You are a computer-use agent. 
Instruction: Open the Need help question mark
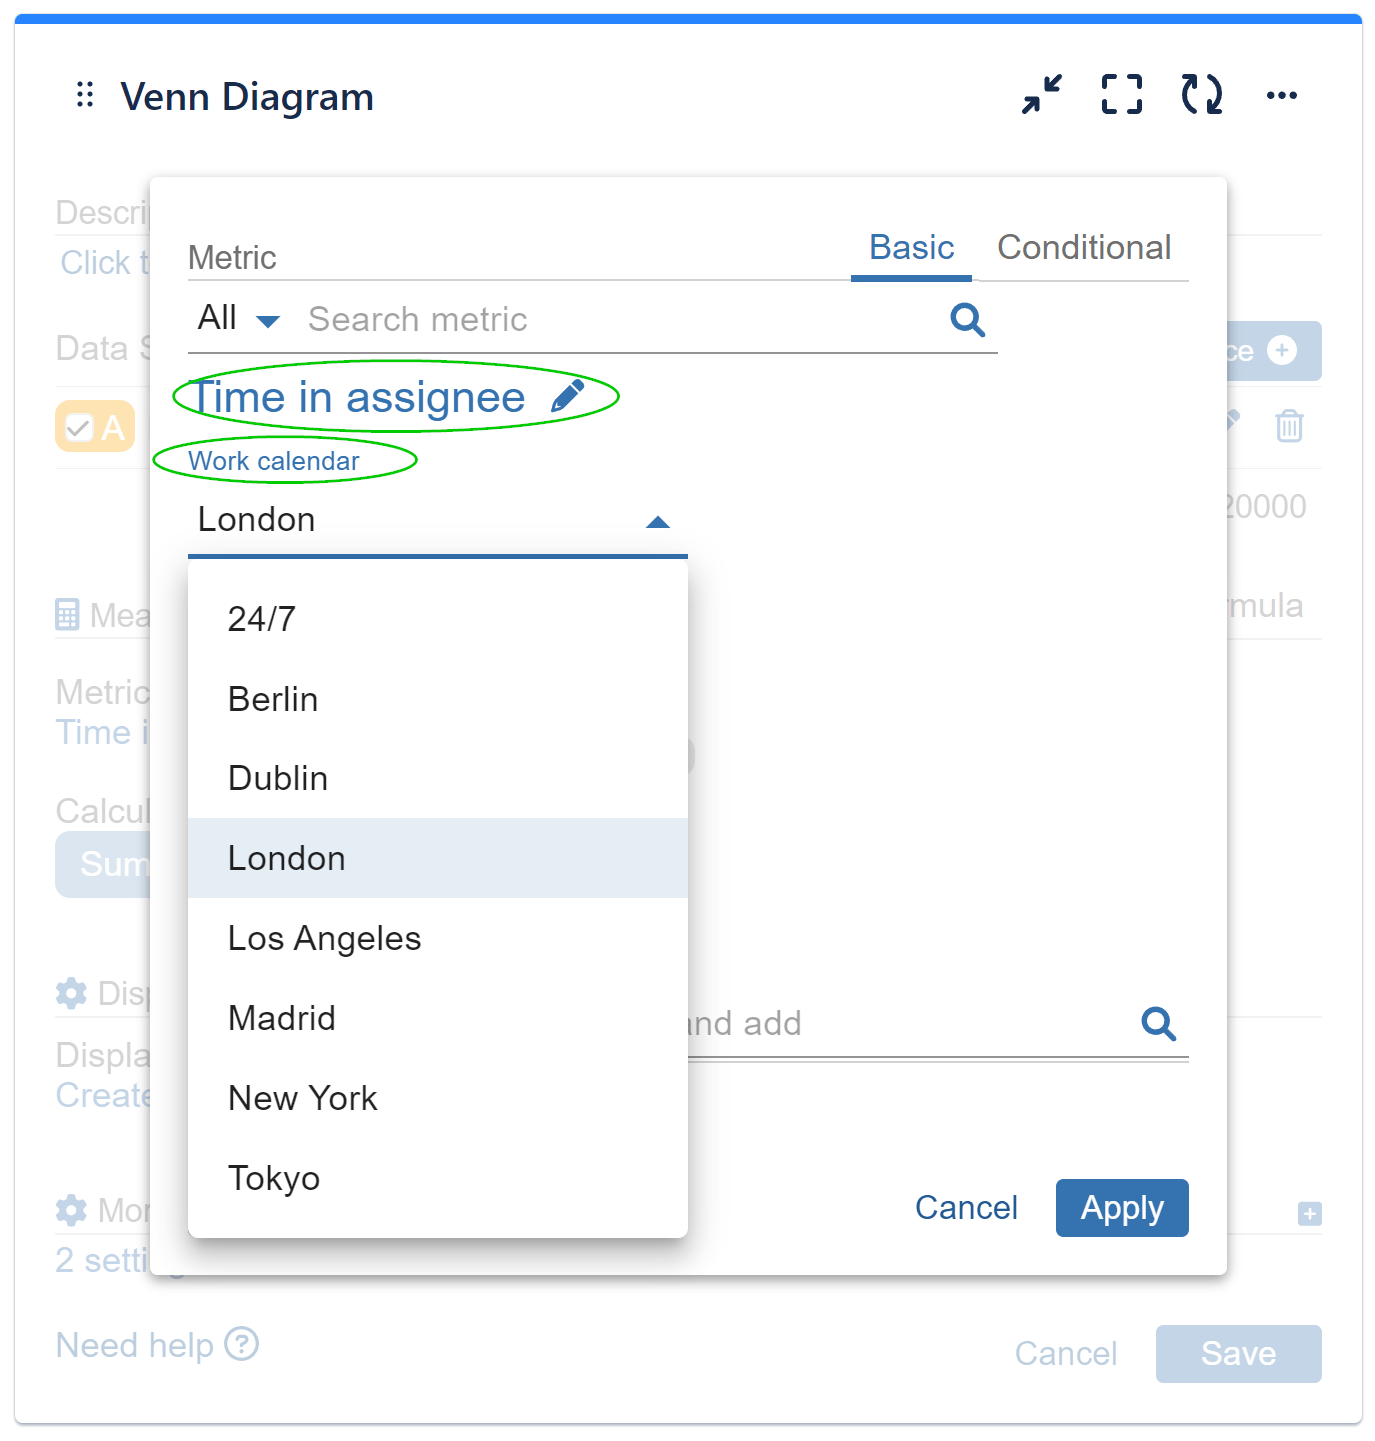(x=243, y=1346)
